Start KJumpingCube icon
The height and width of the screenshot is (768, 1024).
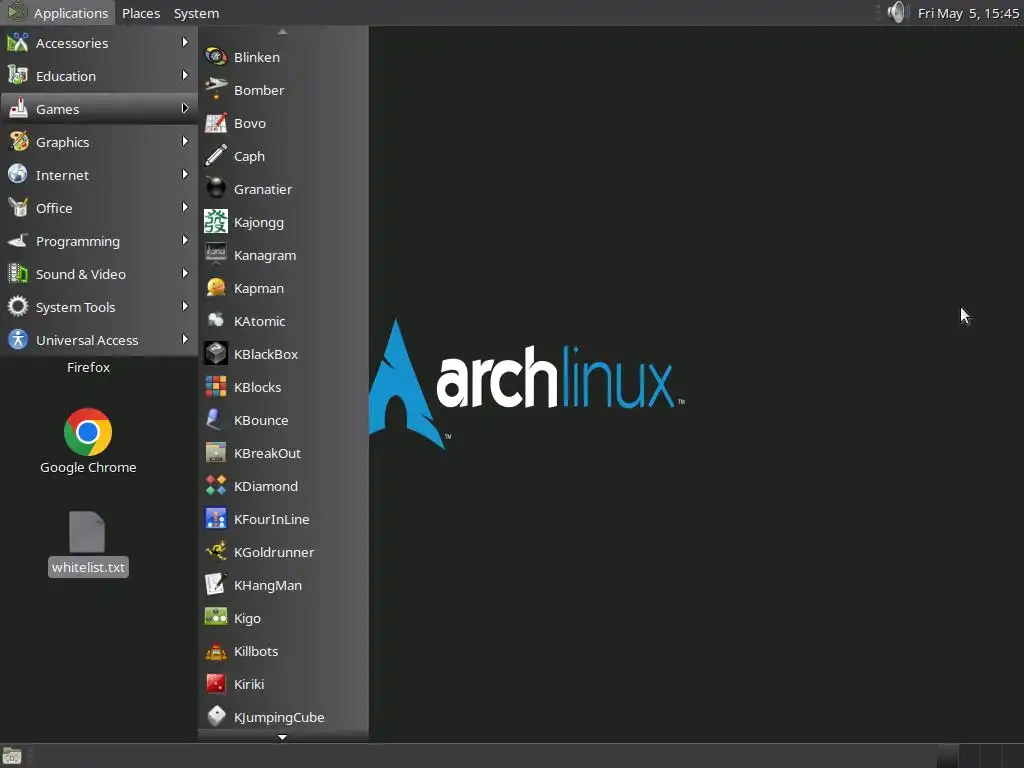pos(216,716)
